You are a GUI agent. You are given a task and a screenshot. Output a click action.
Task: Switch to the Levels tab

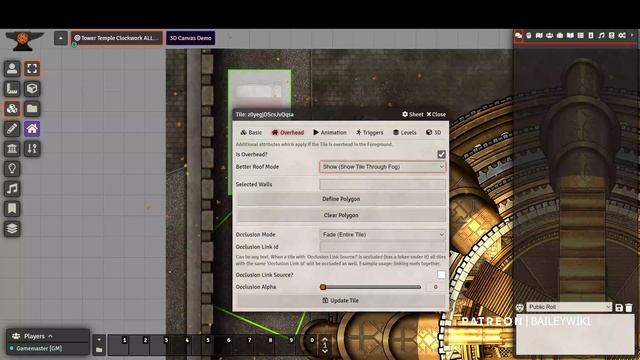[404, 133]
